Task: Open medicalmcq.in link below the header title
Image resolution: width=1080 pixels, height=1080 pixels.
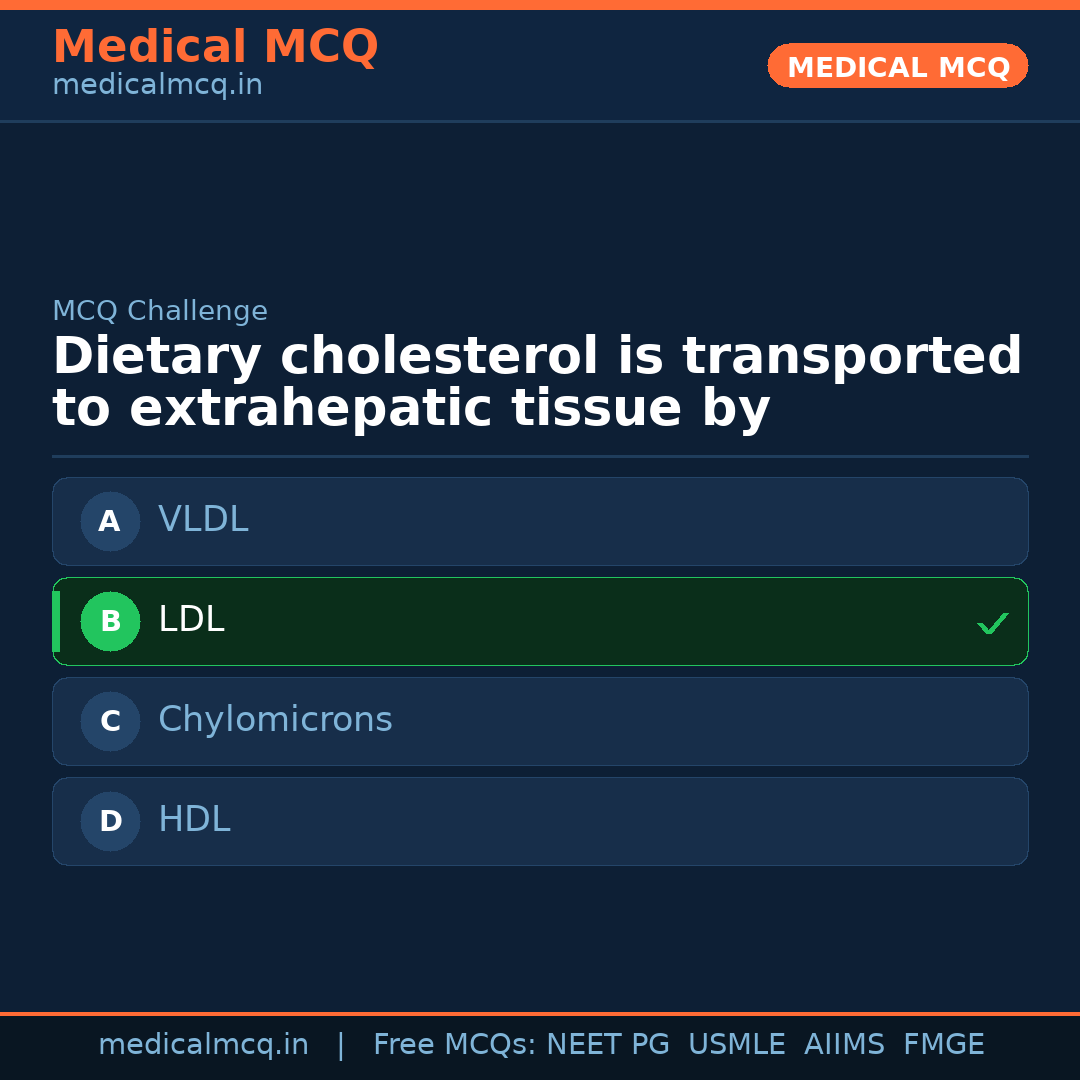Action: [157, 86]
